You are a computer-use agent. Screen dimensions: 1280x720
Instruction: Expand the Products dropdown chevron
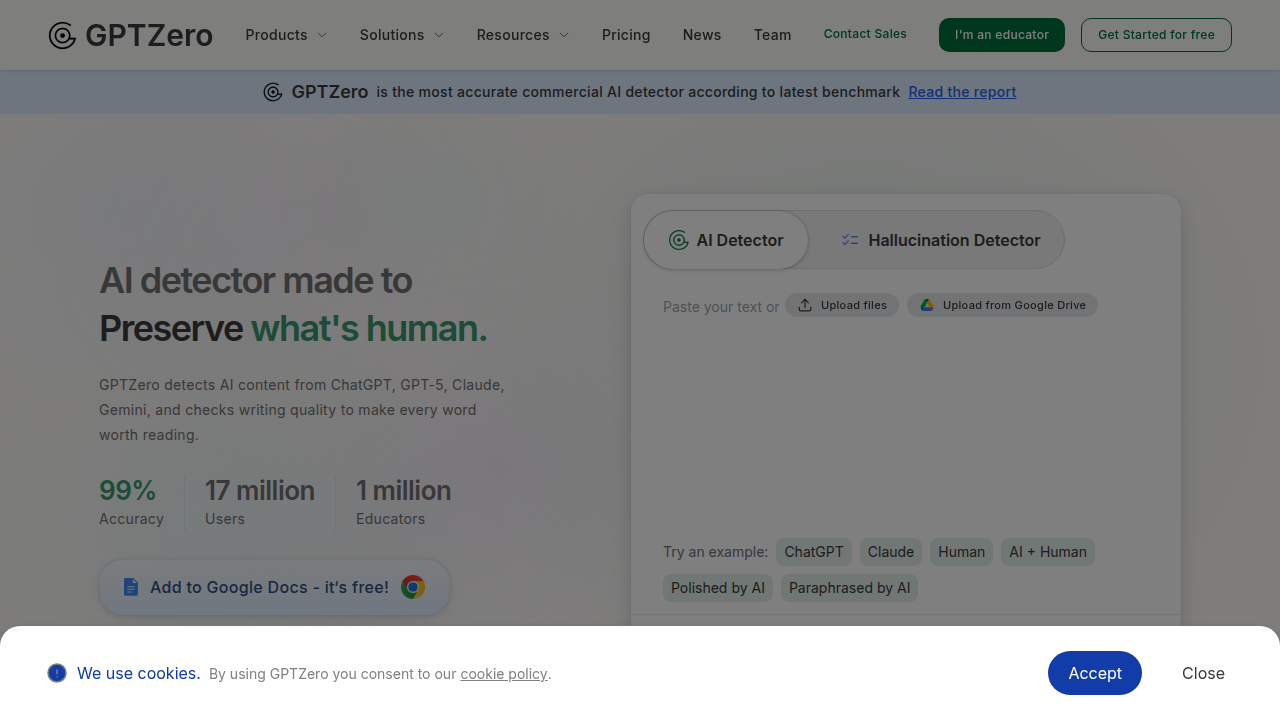pyautogui.click(x=322, y=35)
